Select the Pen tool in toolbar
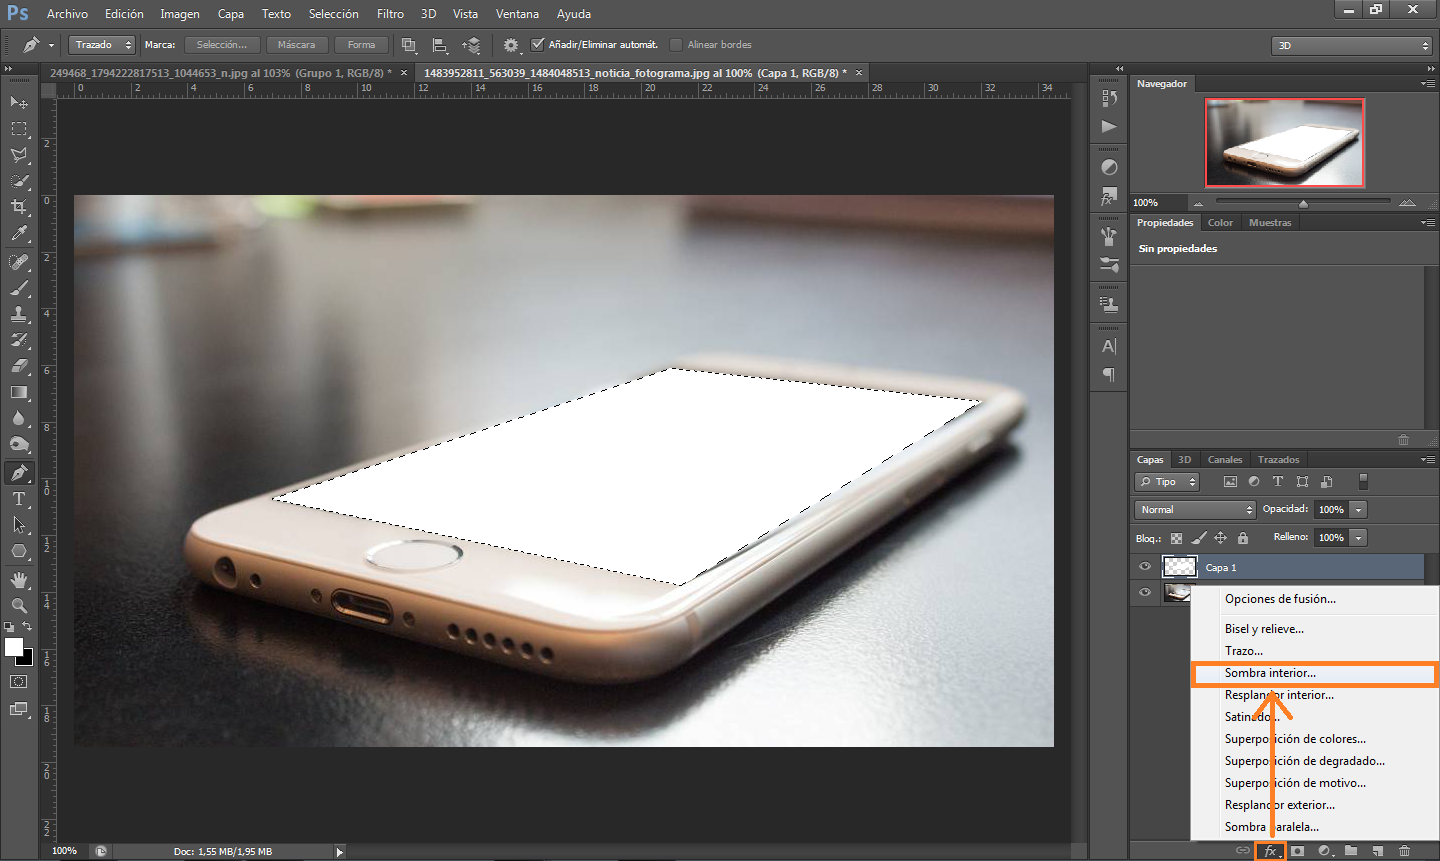Screen dimensions: 1440x861 (x=19, y=472)
